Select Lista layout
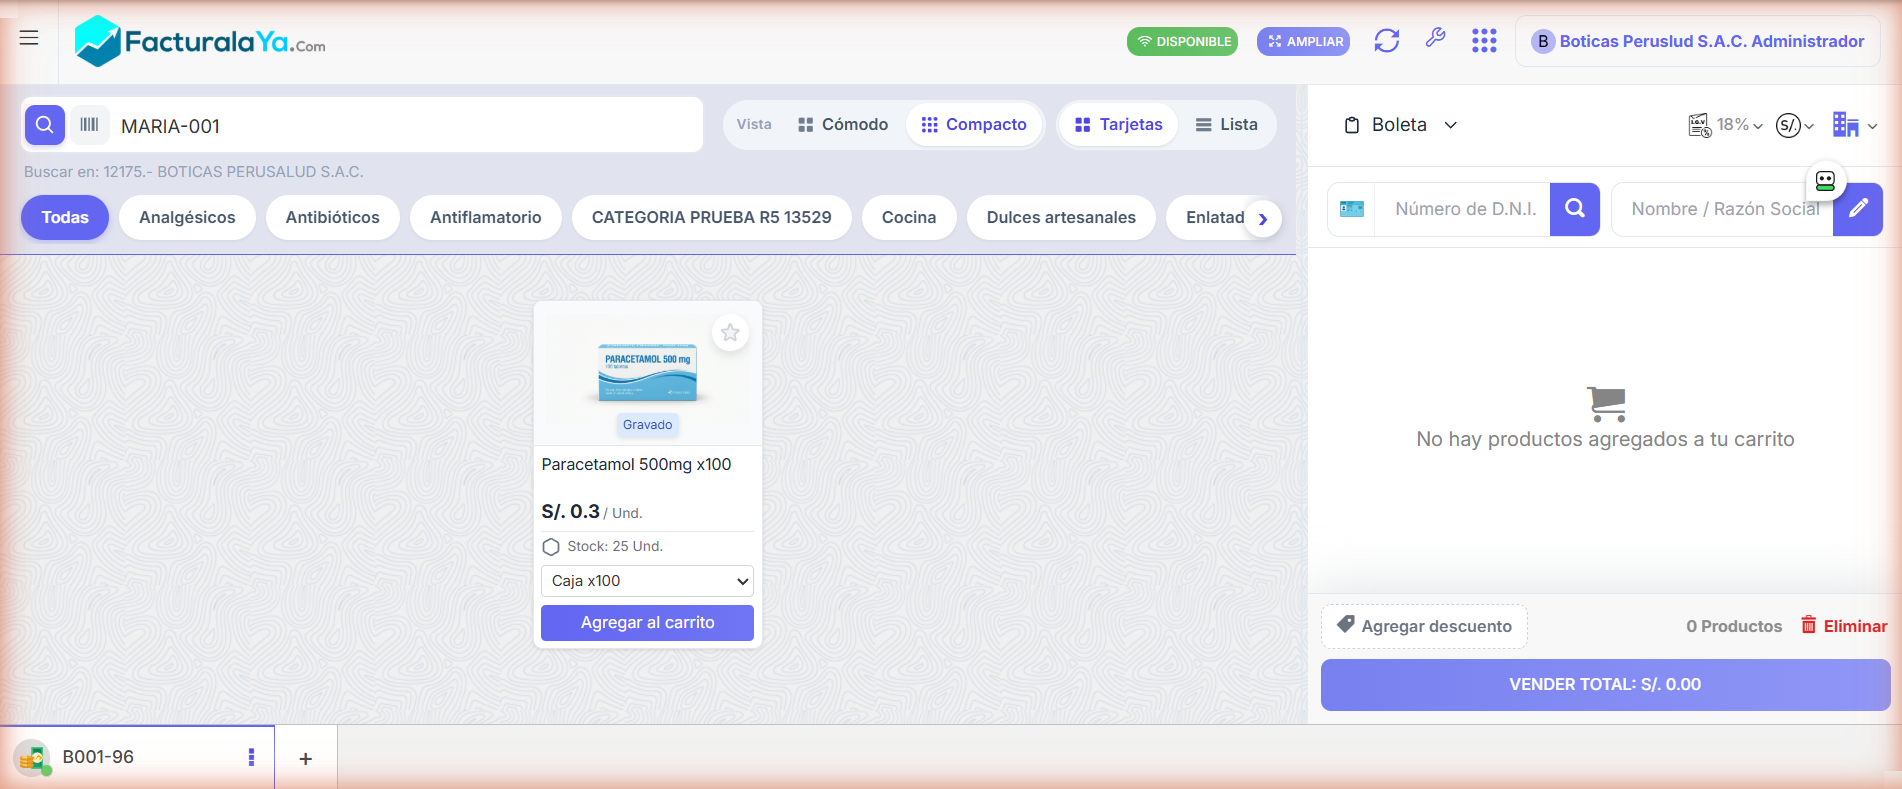Screen dimensions: 1902x789 point(1227,124)
